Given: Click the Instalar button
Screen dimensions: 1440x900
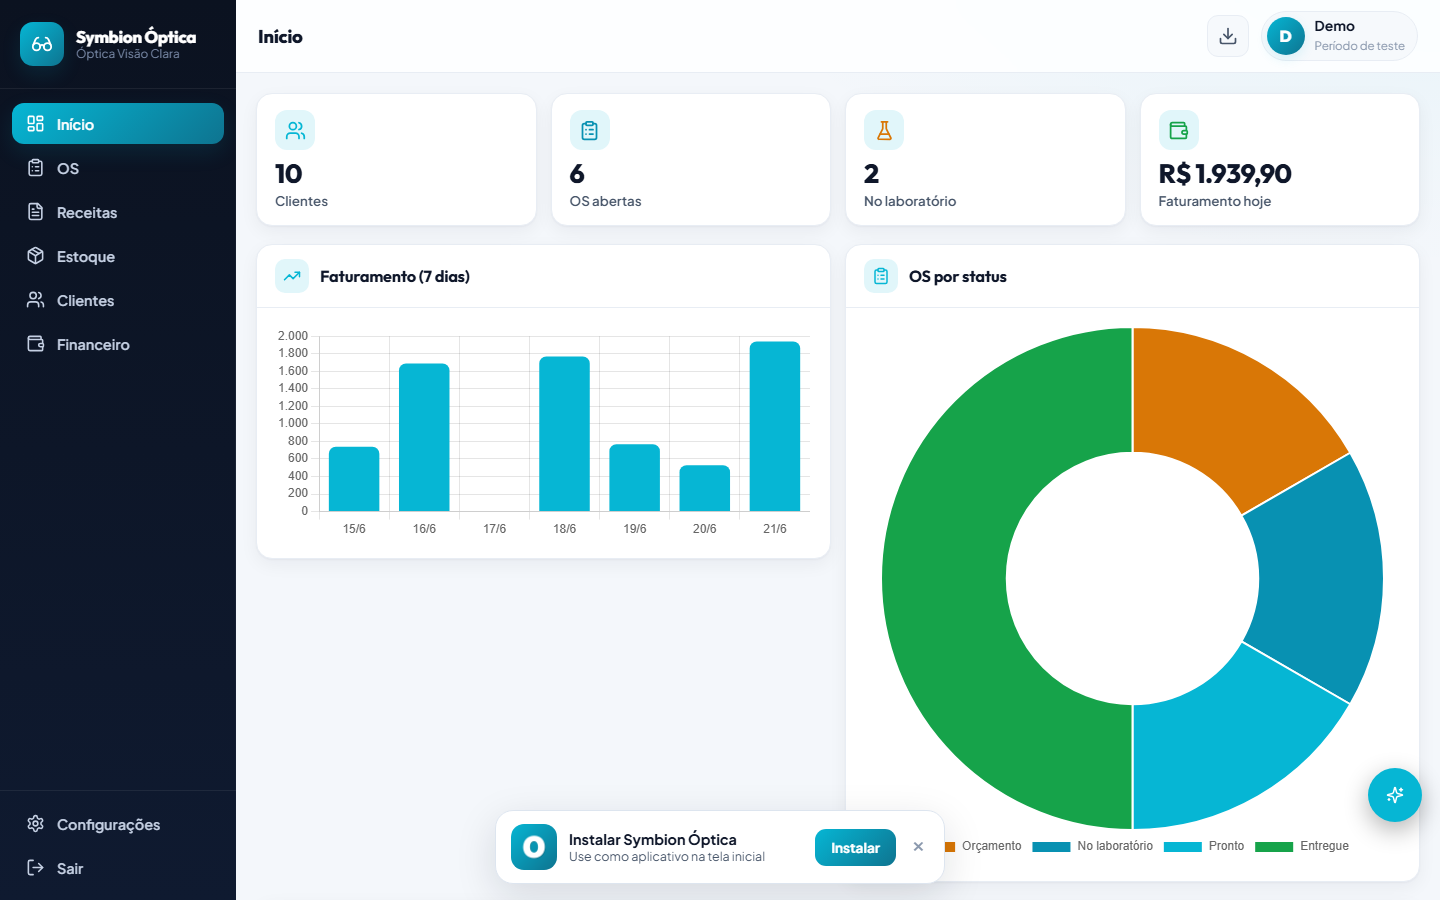Looking at the screenshot, I should (855, 848).
